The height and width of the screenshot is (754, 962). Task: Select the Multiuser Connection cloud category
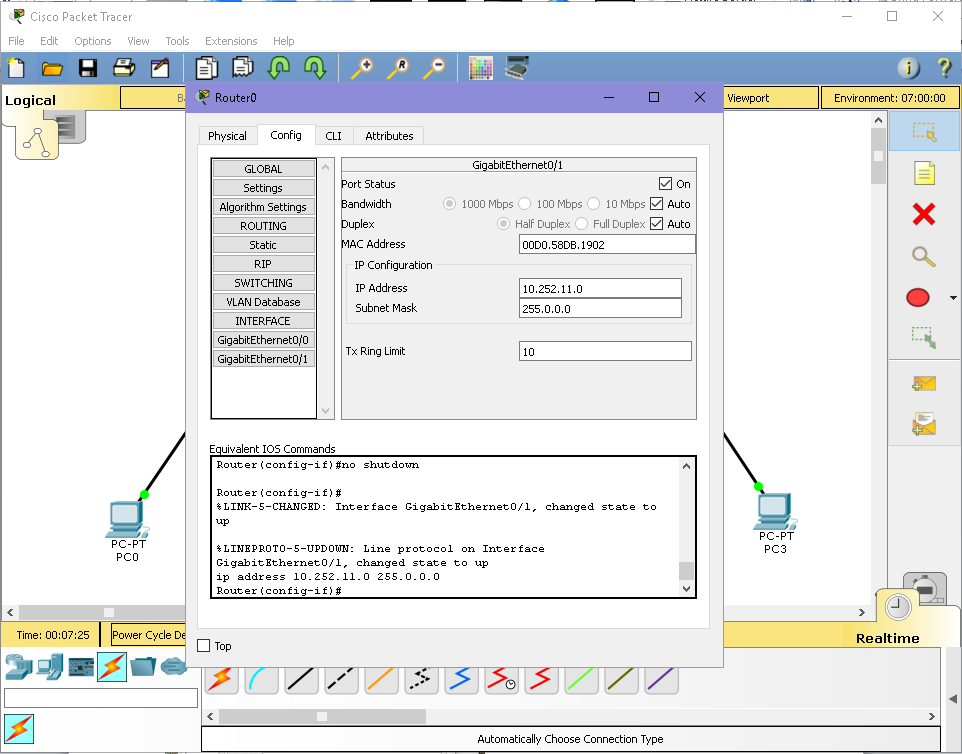[x=174, y=667]
